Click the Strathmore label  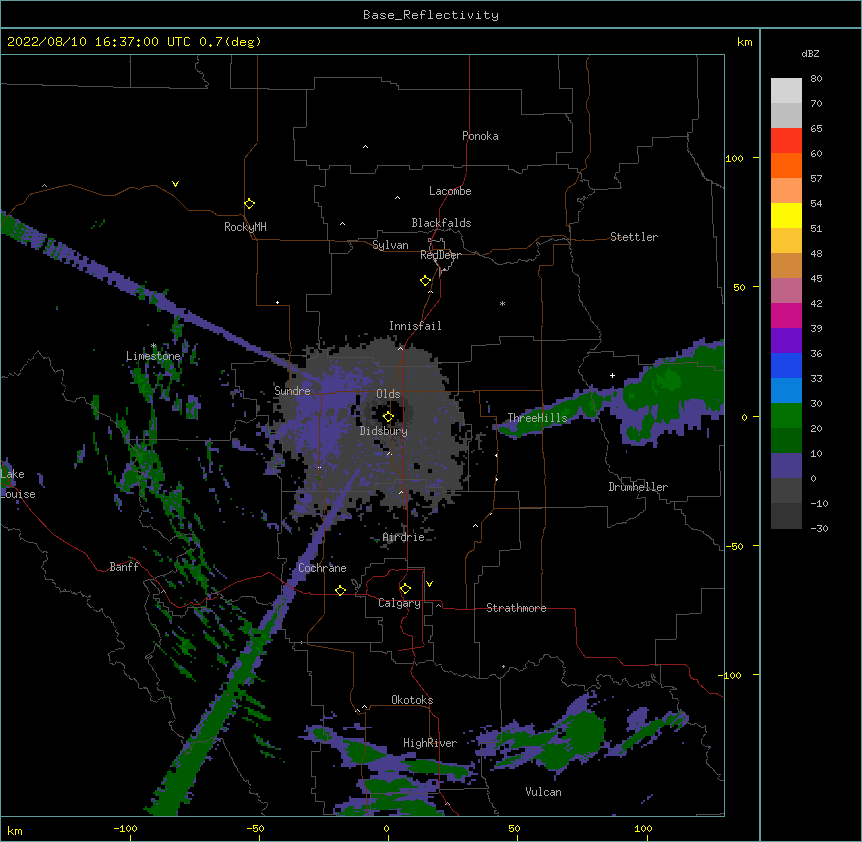[x=516, y=608]
